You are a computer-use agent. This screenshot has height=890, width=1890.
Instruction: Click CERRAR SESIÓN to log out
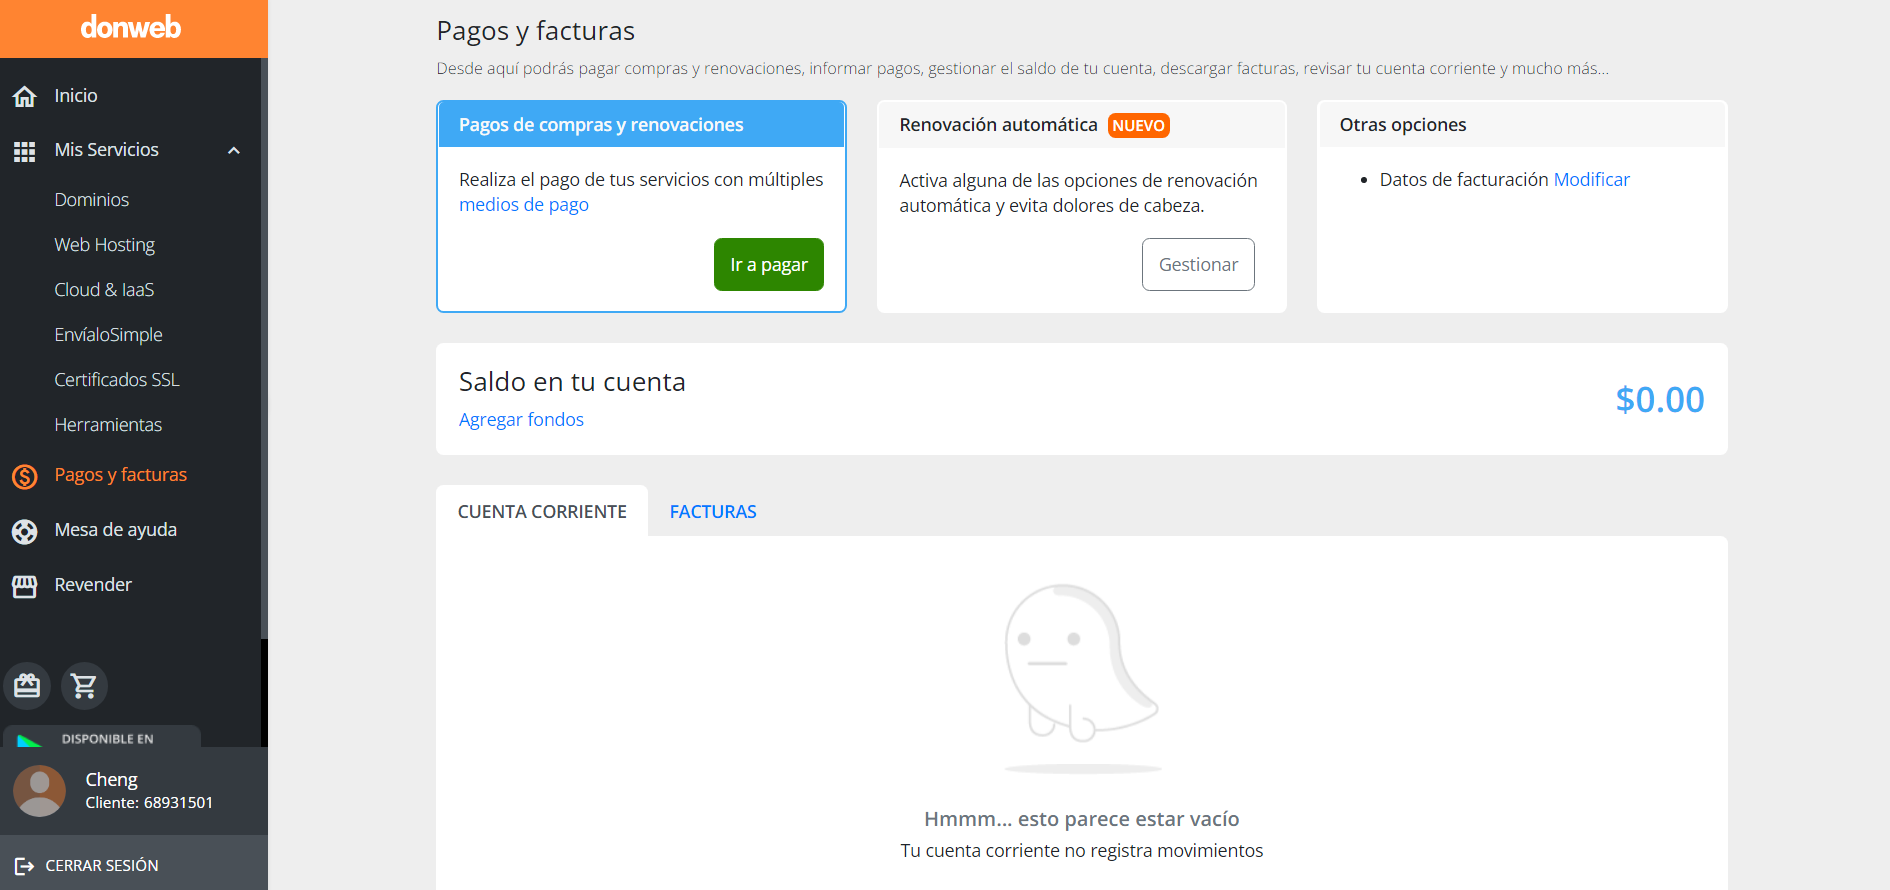tap(101, 866)
